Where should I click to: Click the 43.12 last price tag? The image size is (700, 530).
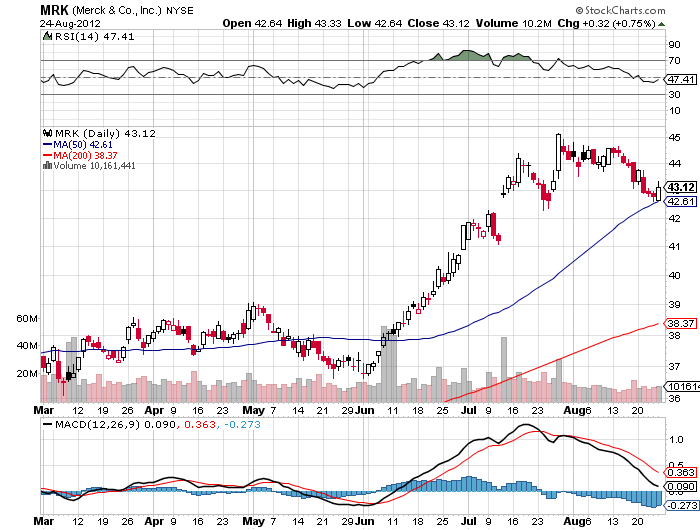click(x=681, y=187)
